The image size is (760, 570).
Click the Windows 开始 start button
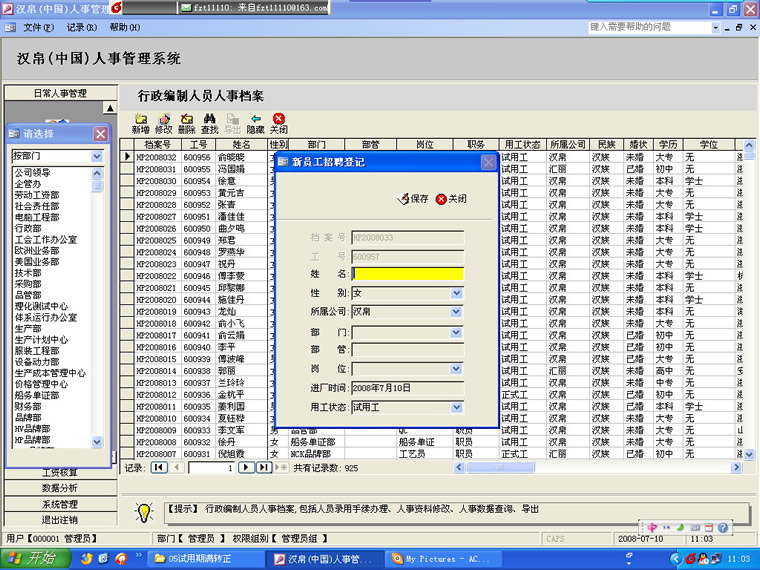[35, 558]
